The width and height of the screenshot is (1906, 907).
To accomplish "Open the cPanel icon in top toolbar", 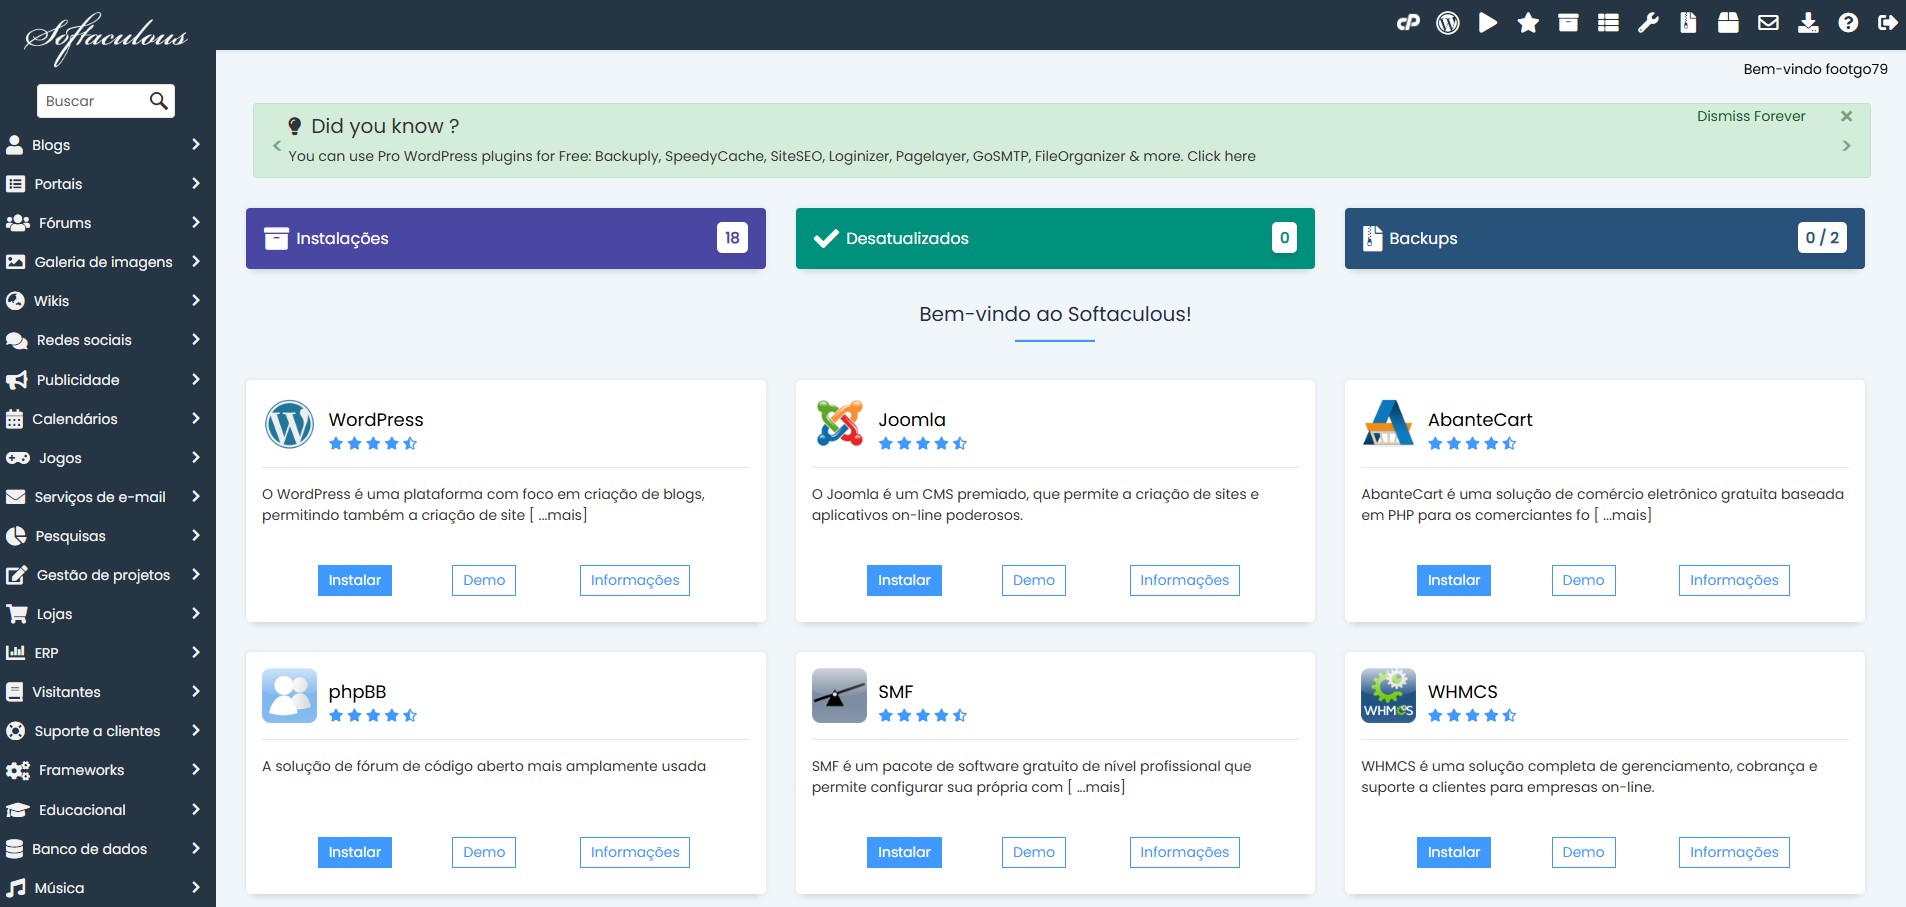I will [1408, 22].
